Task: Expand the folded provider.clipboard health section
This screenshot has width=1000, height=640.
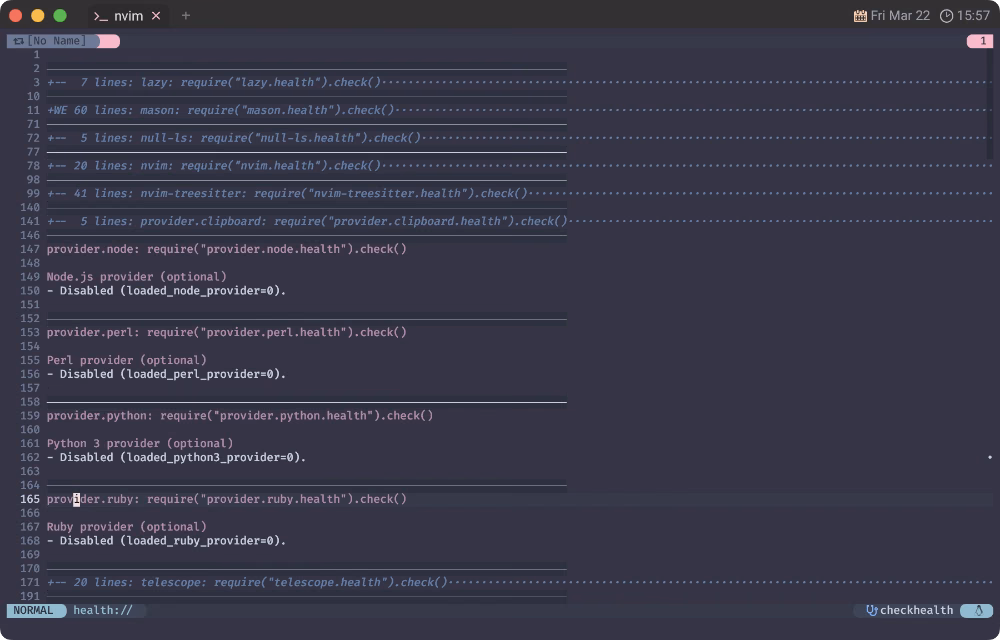Action: (x=520, y=221)
